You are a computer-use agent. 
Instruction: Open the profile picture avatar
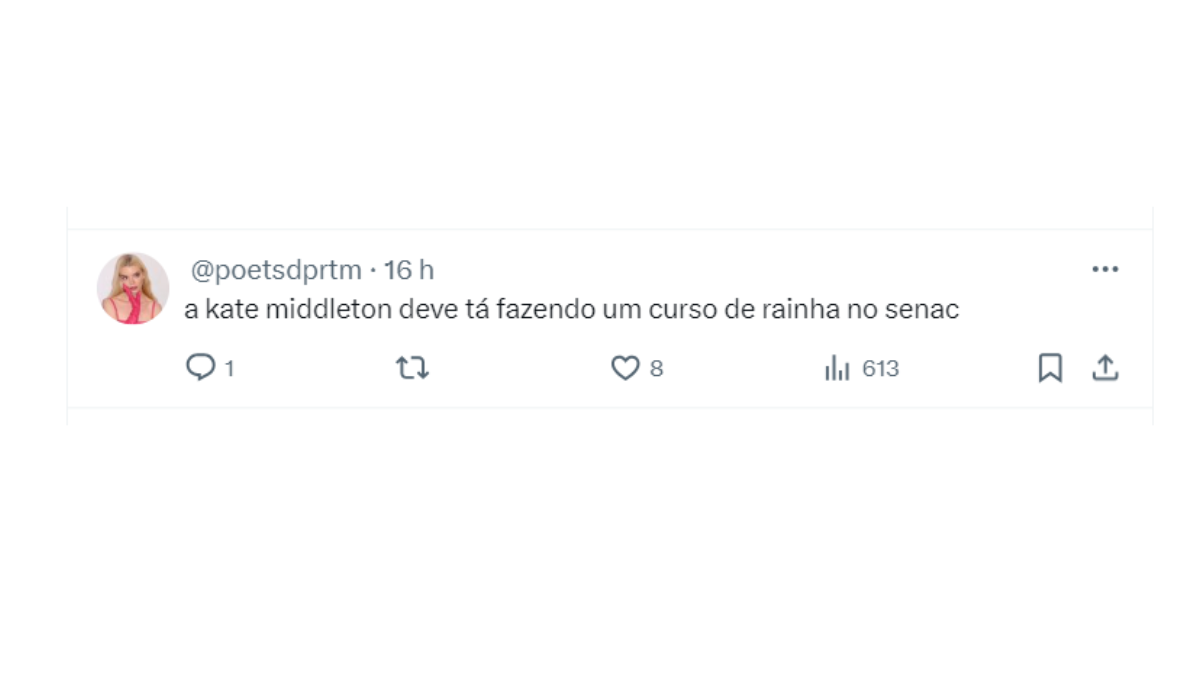point(133,288)
